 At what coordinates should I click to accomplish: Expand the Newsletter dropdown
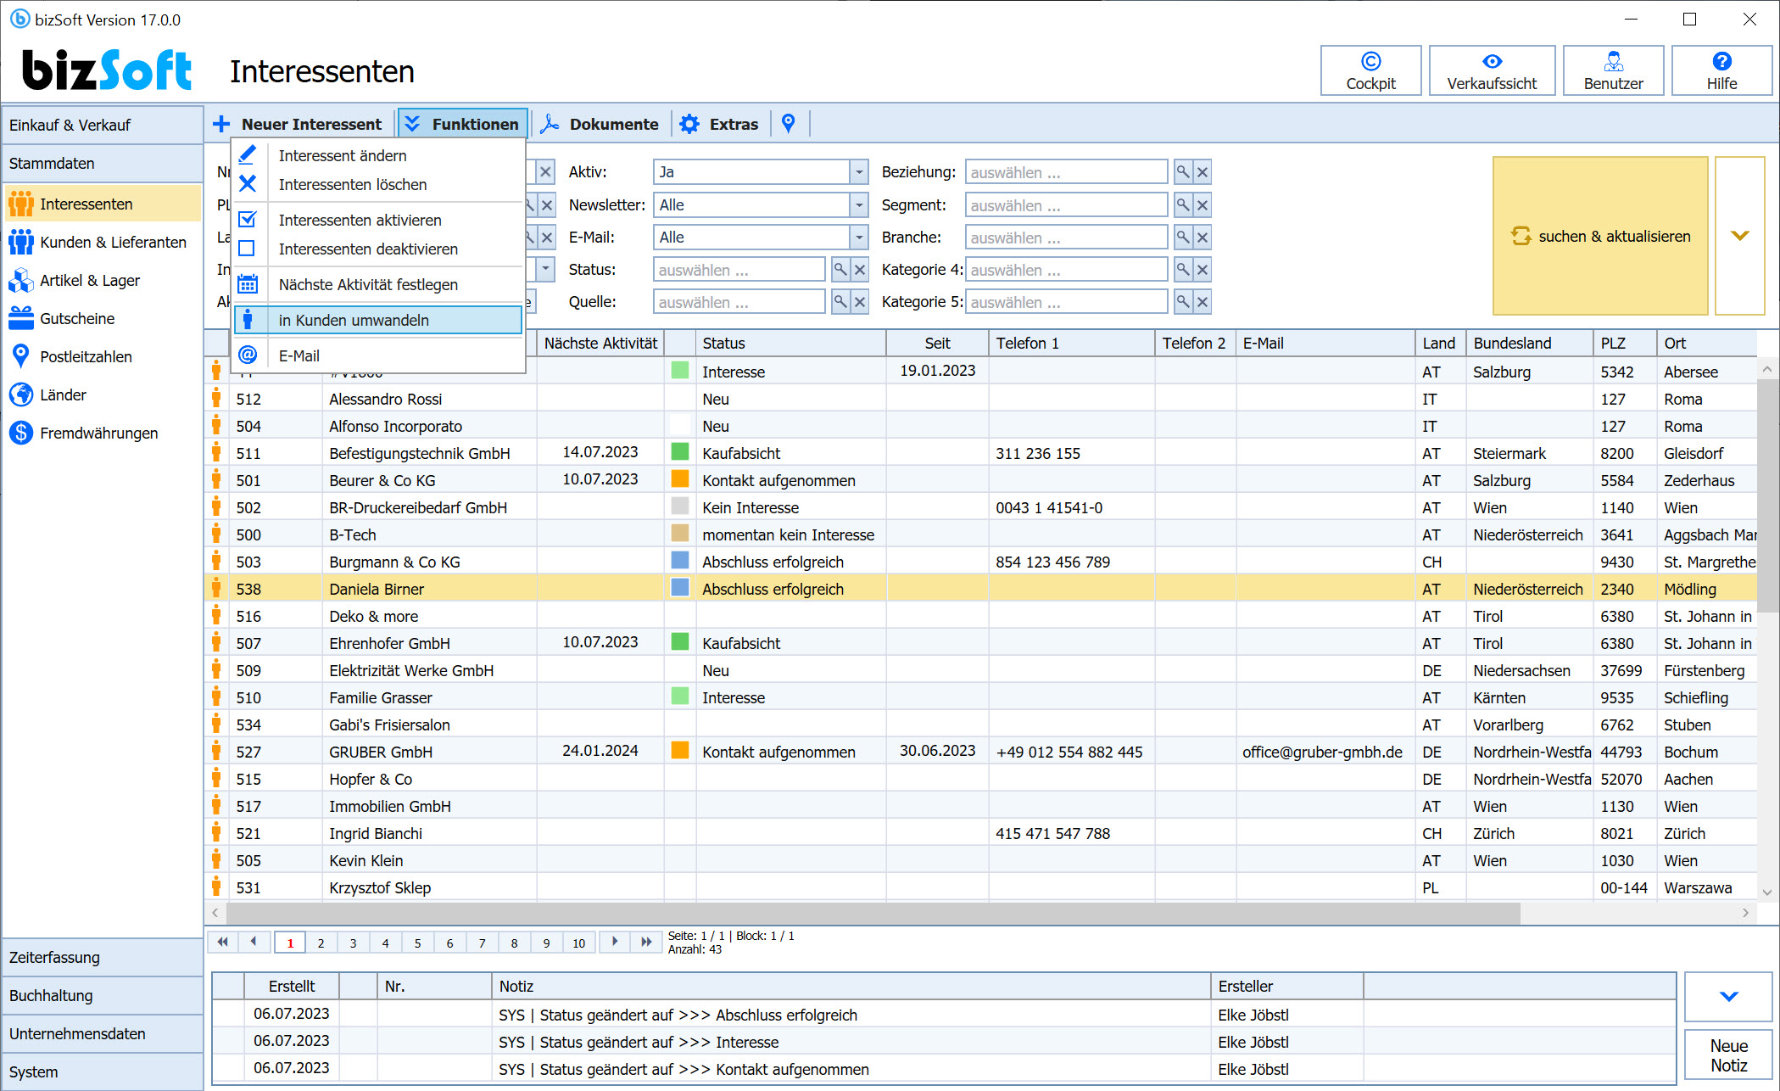(858, 205)
